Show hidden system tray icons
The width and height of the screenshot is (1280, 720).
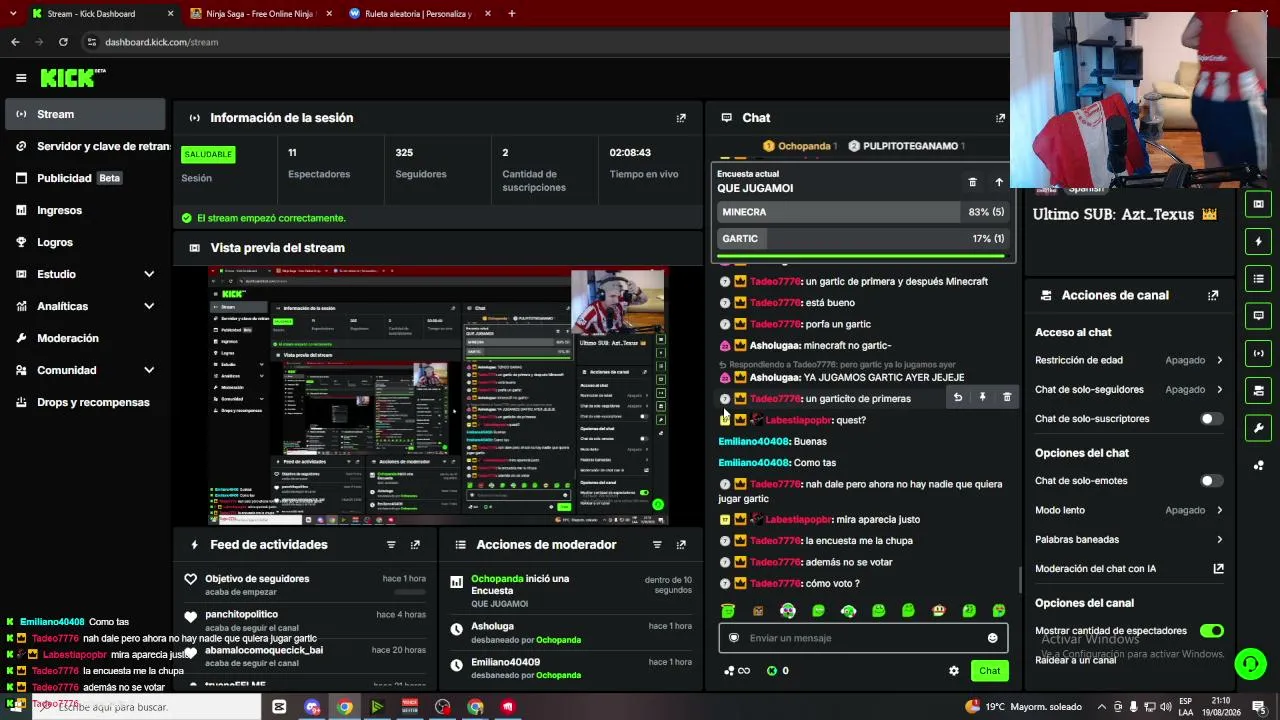(1101, 707)
